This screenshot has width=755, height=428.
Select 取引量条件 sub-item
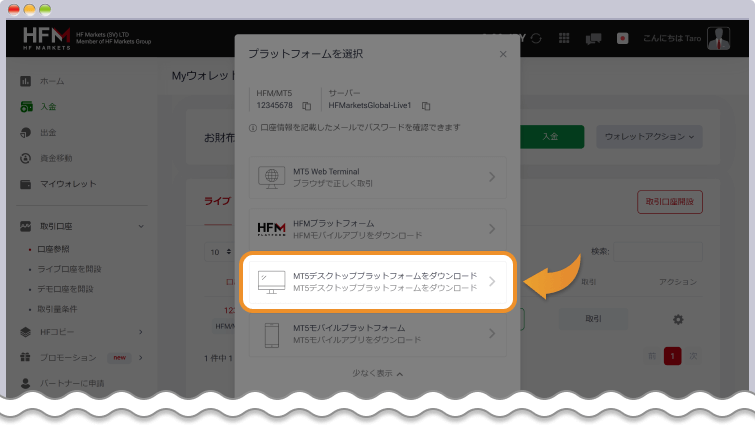(x=57, y=309)
